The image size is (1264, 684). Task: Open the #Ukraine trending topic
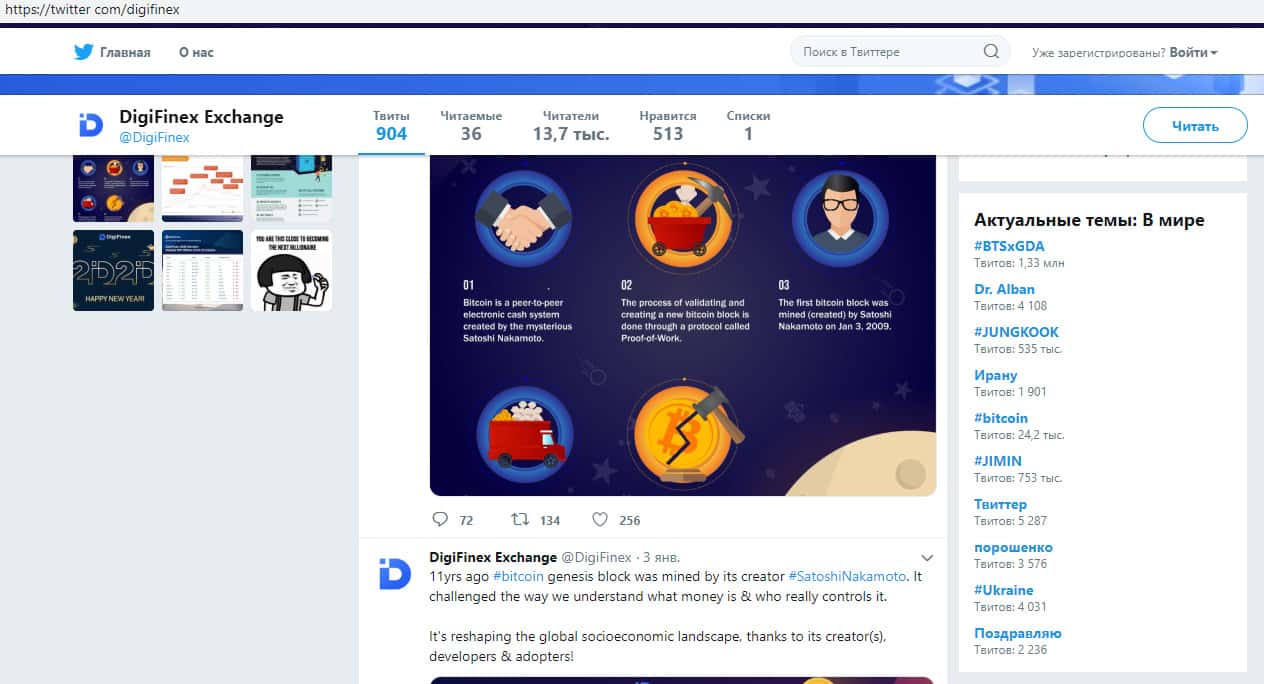(x=1004, y=590)
